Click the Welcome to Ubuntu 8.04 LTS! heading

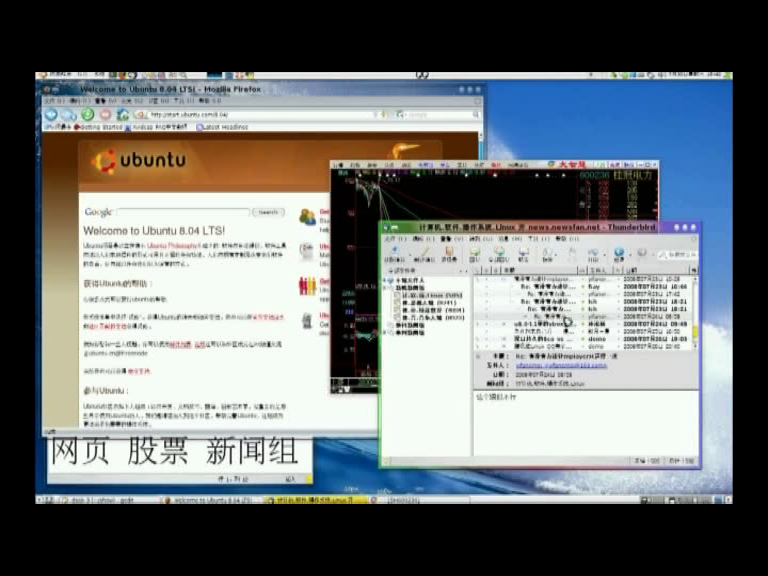coord(154,231)
